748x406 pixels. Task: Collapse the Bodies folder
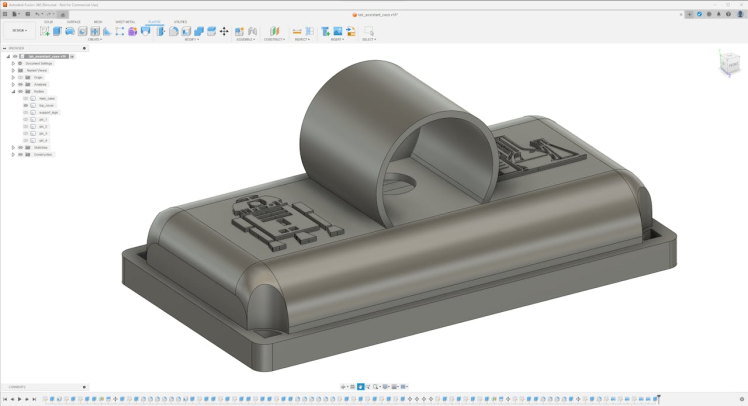[12, 91]
